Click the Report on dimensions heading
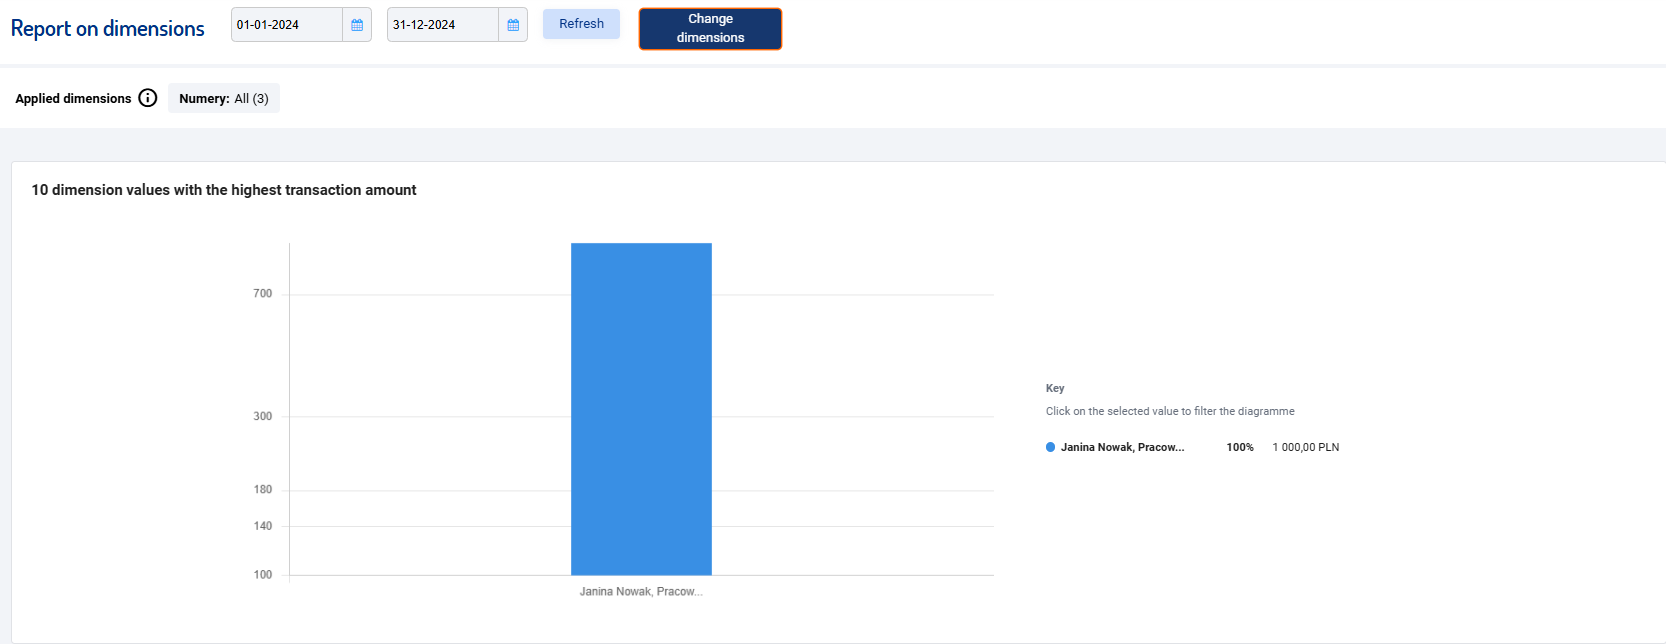 point(108,28)
